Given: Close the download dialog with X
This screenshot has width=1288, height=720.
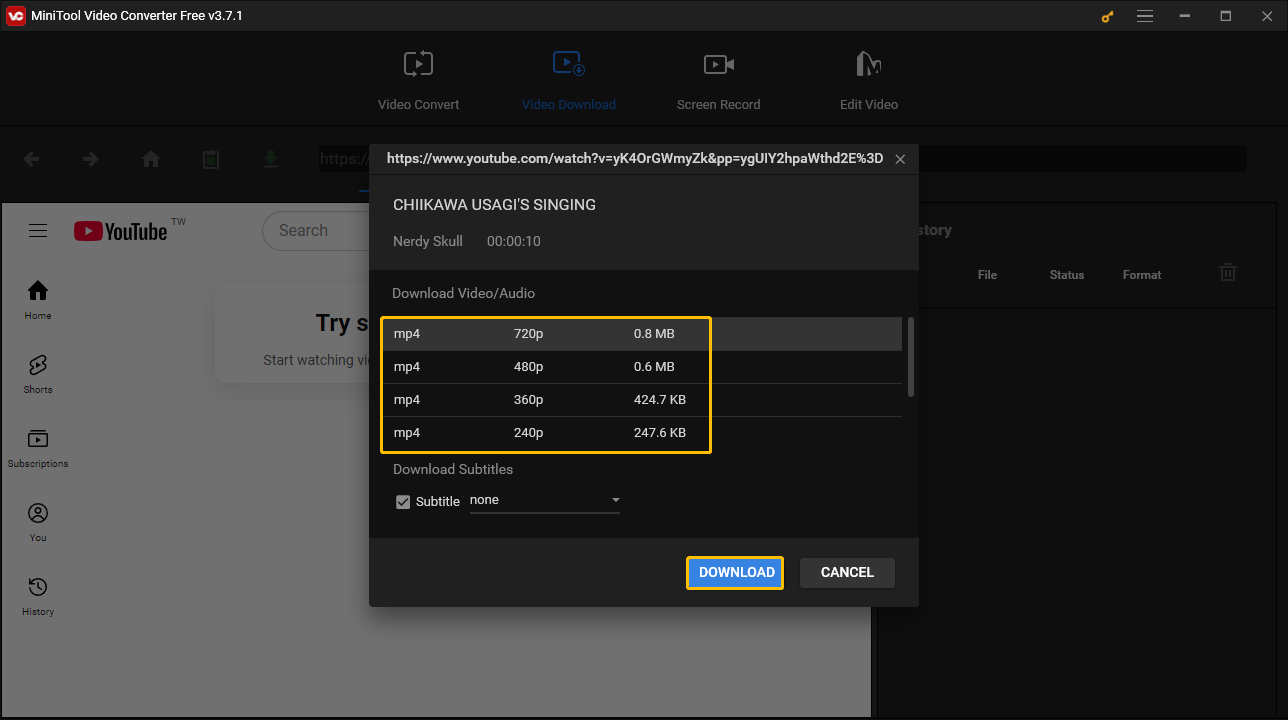Looking at the screenshot, I should click(900, 159).
